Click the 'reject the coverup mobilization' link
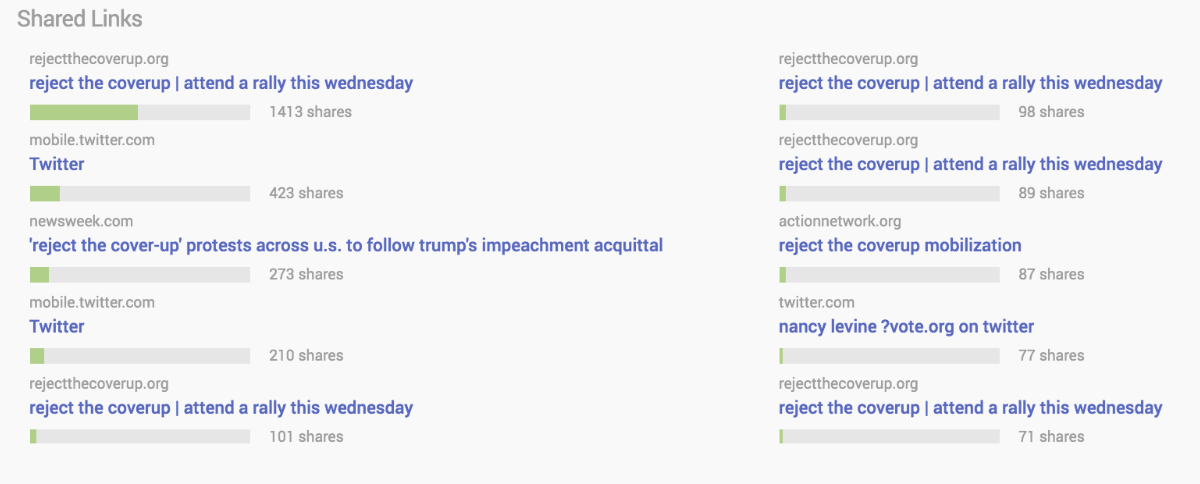 tap(900, 245)
